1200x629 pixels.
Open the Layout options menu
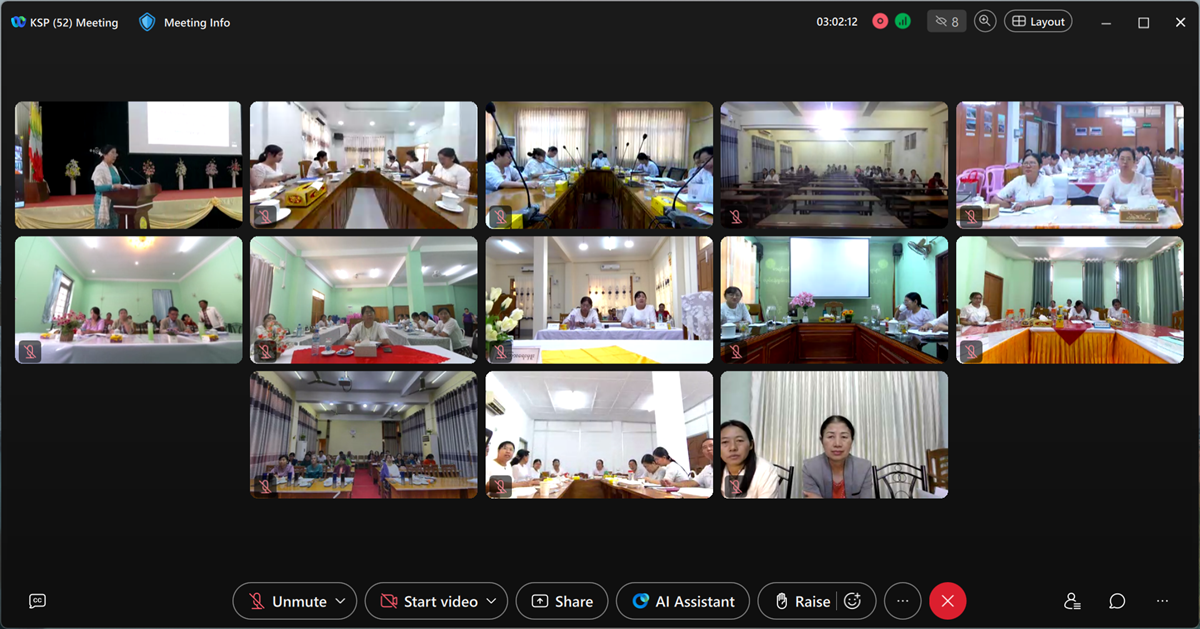(x=1038, y=21)
